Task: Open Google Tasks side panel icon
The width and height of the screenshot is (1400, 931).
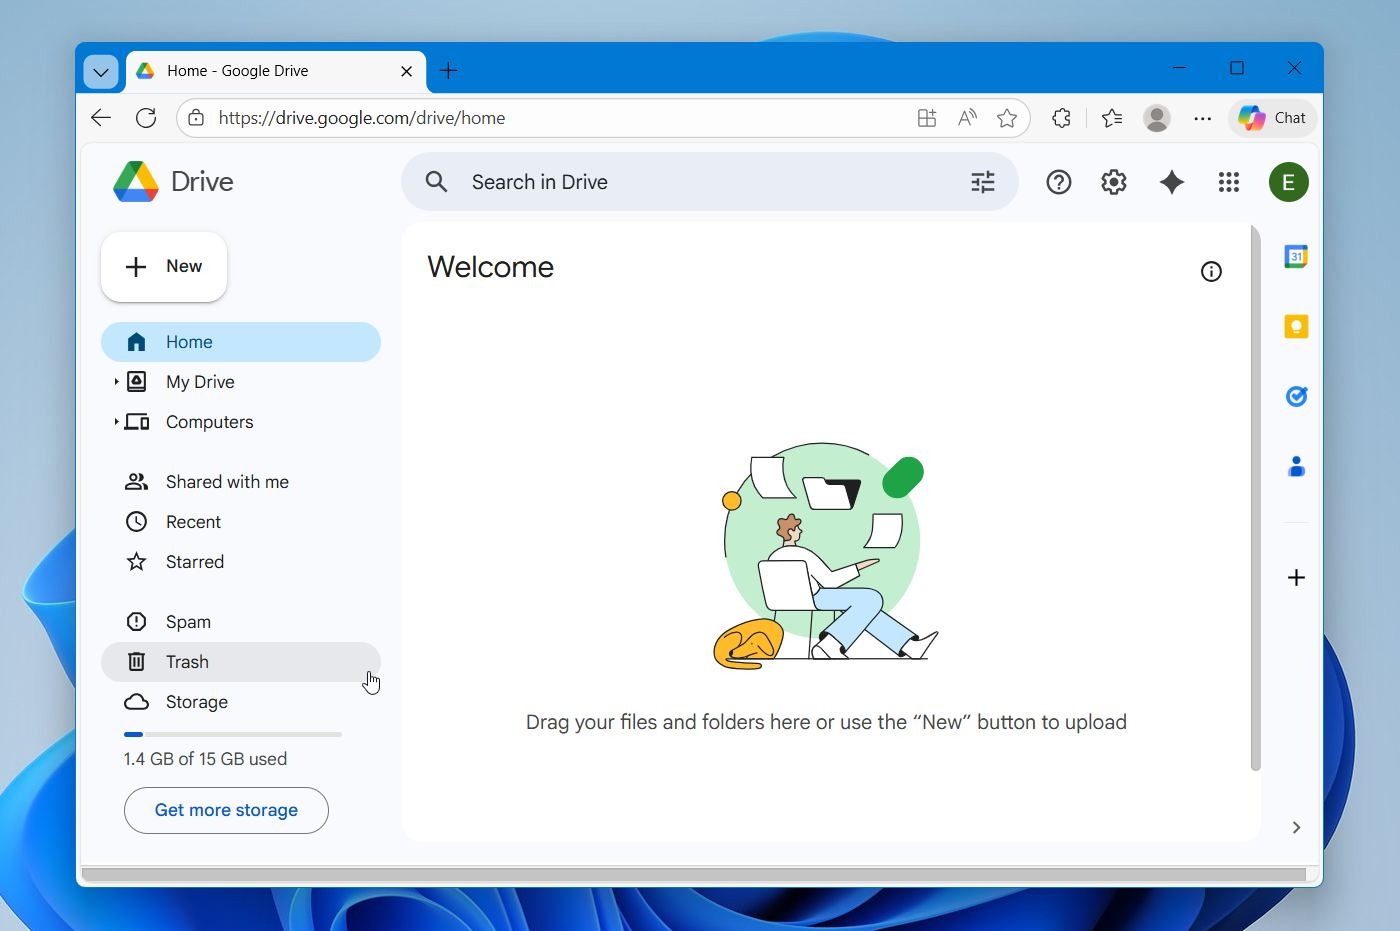Action: [1296, 397]
